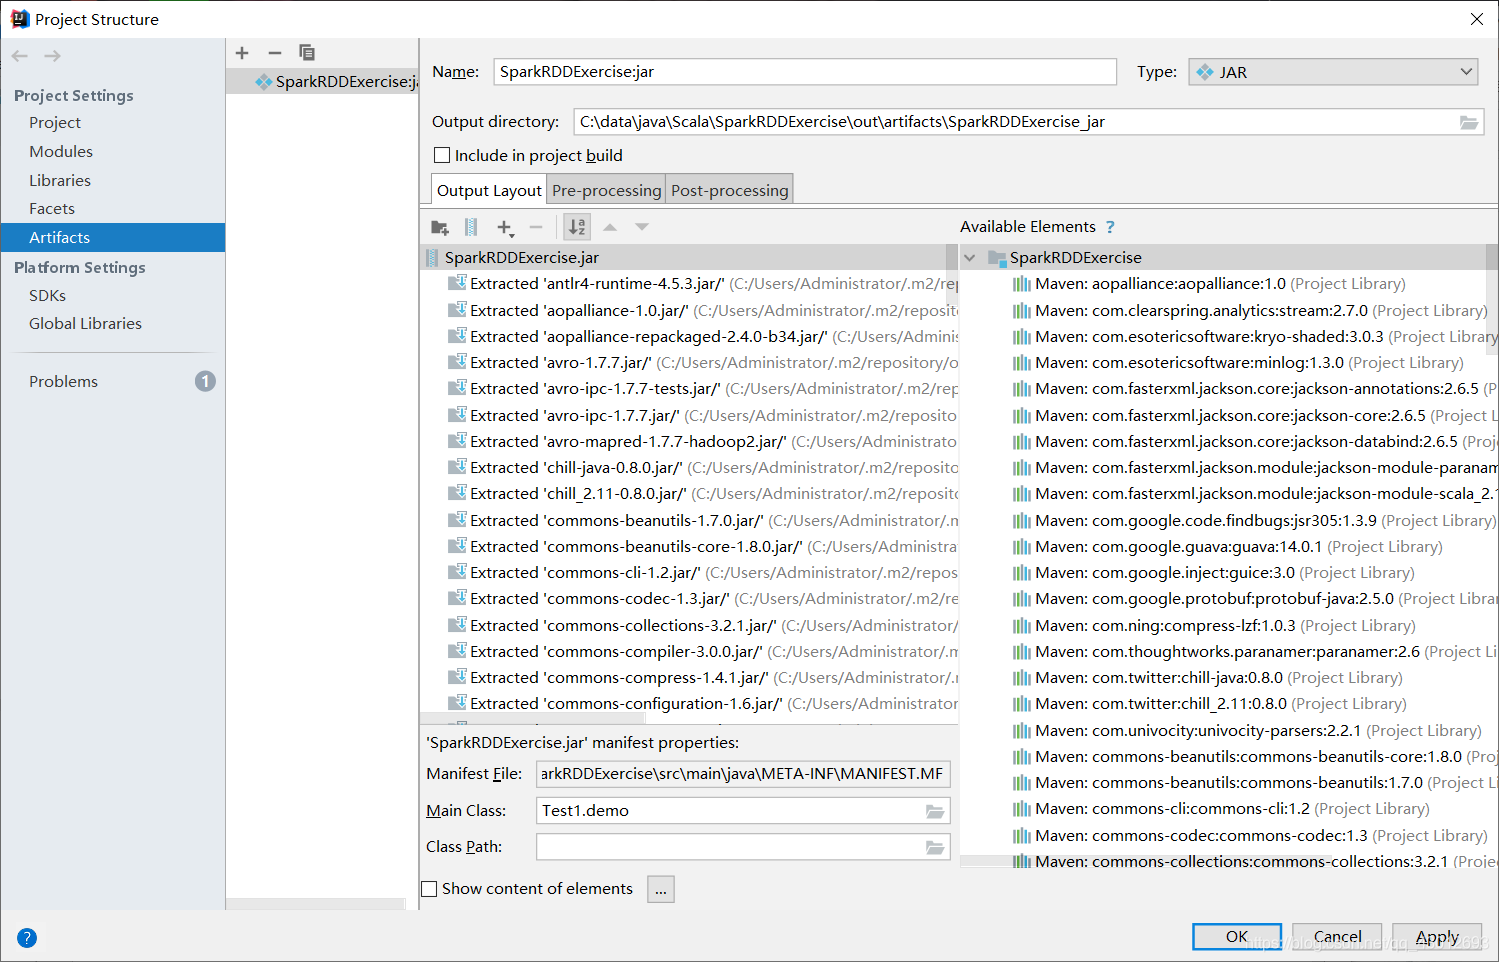Image resolution: width=1499 pixels, height=962 pixels.
Task: Collapse SparkRDDExercise available elements node
Action: point(969,257)
